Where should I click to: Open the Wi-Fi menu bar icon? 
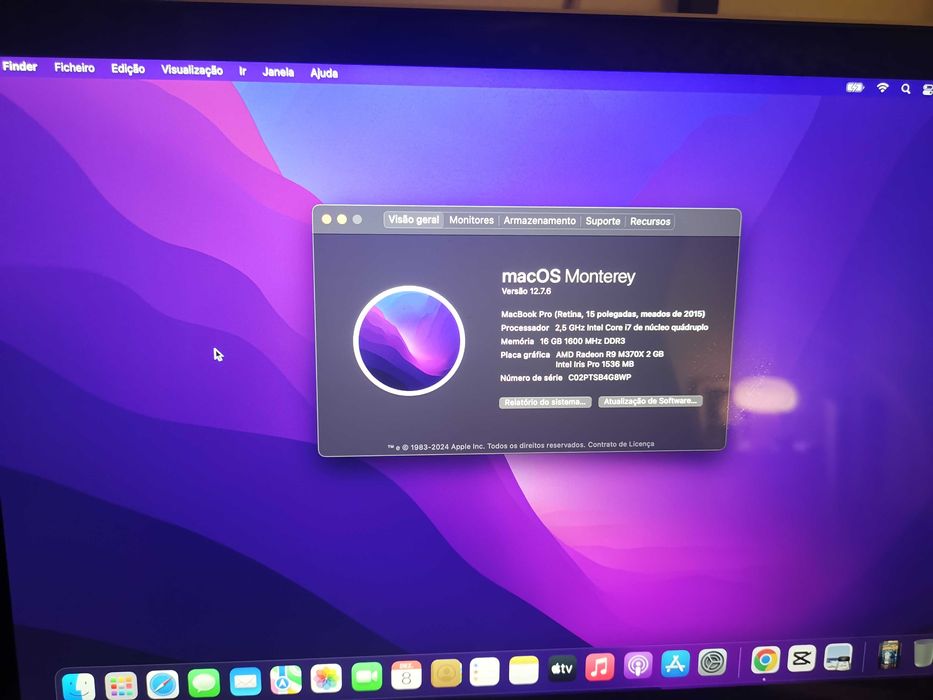coord(882,88)
